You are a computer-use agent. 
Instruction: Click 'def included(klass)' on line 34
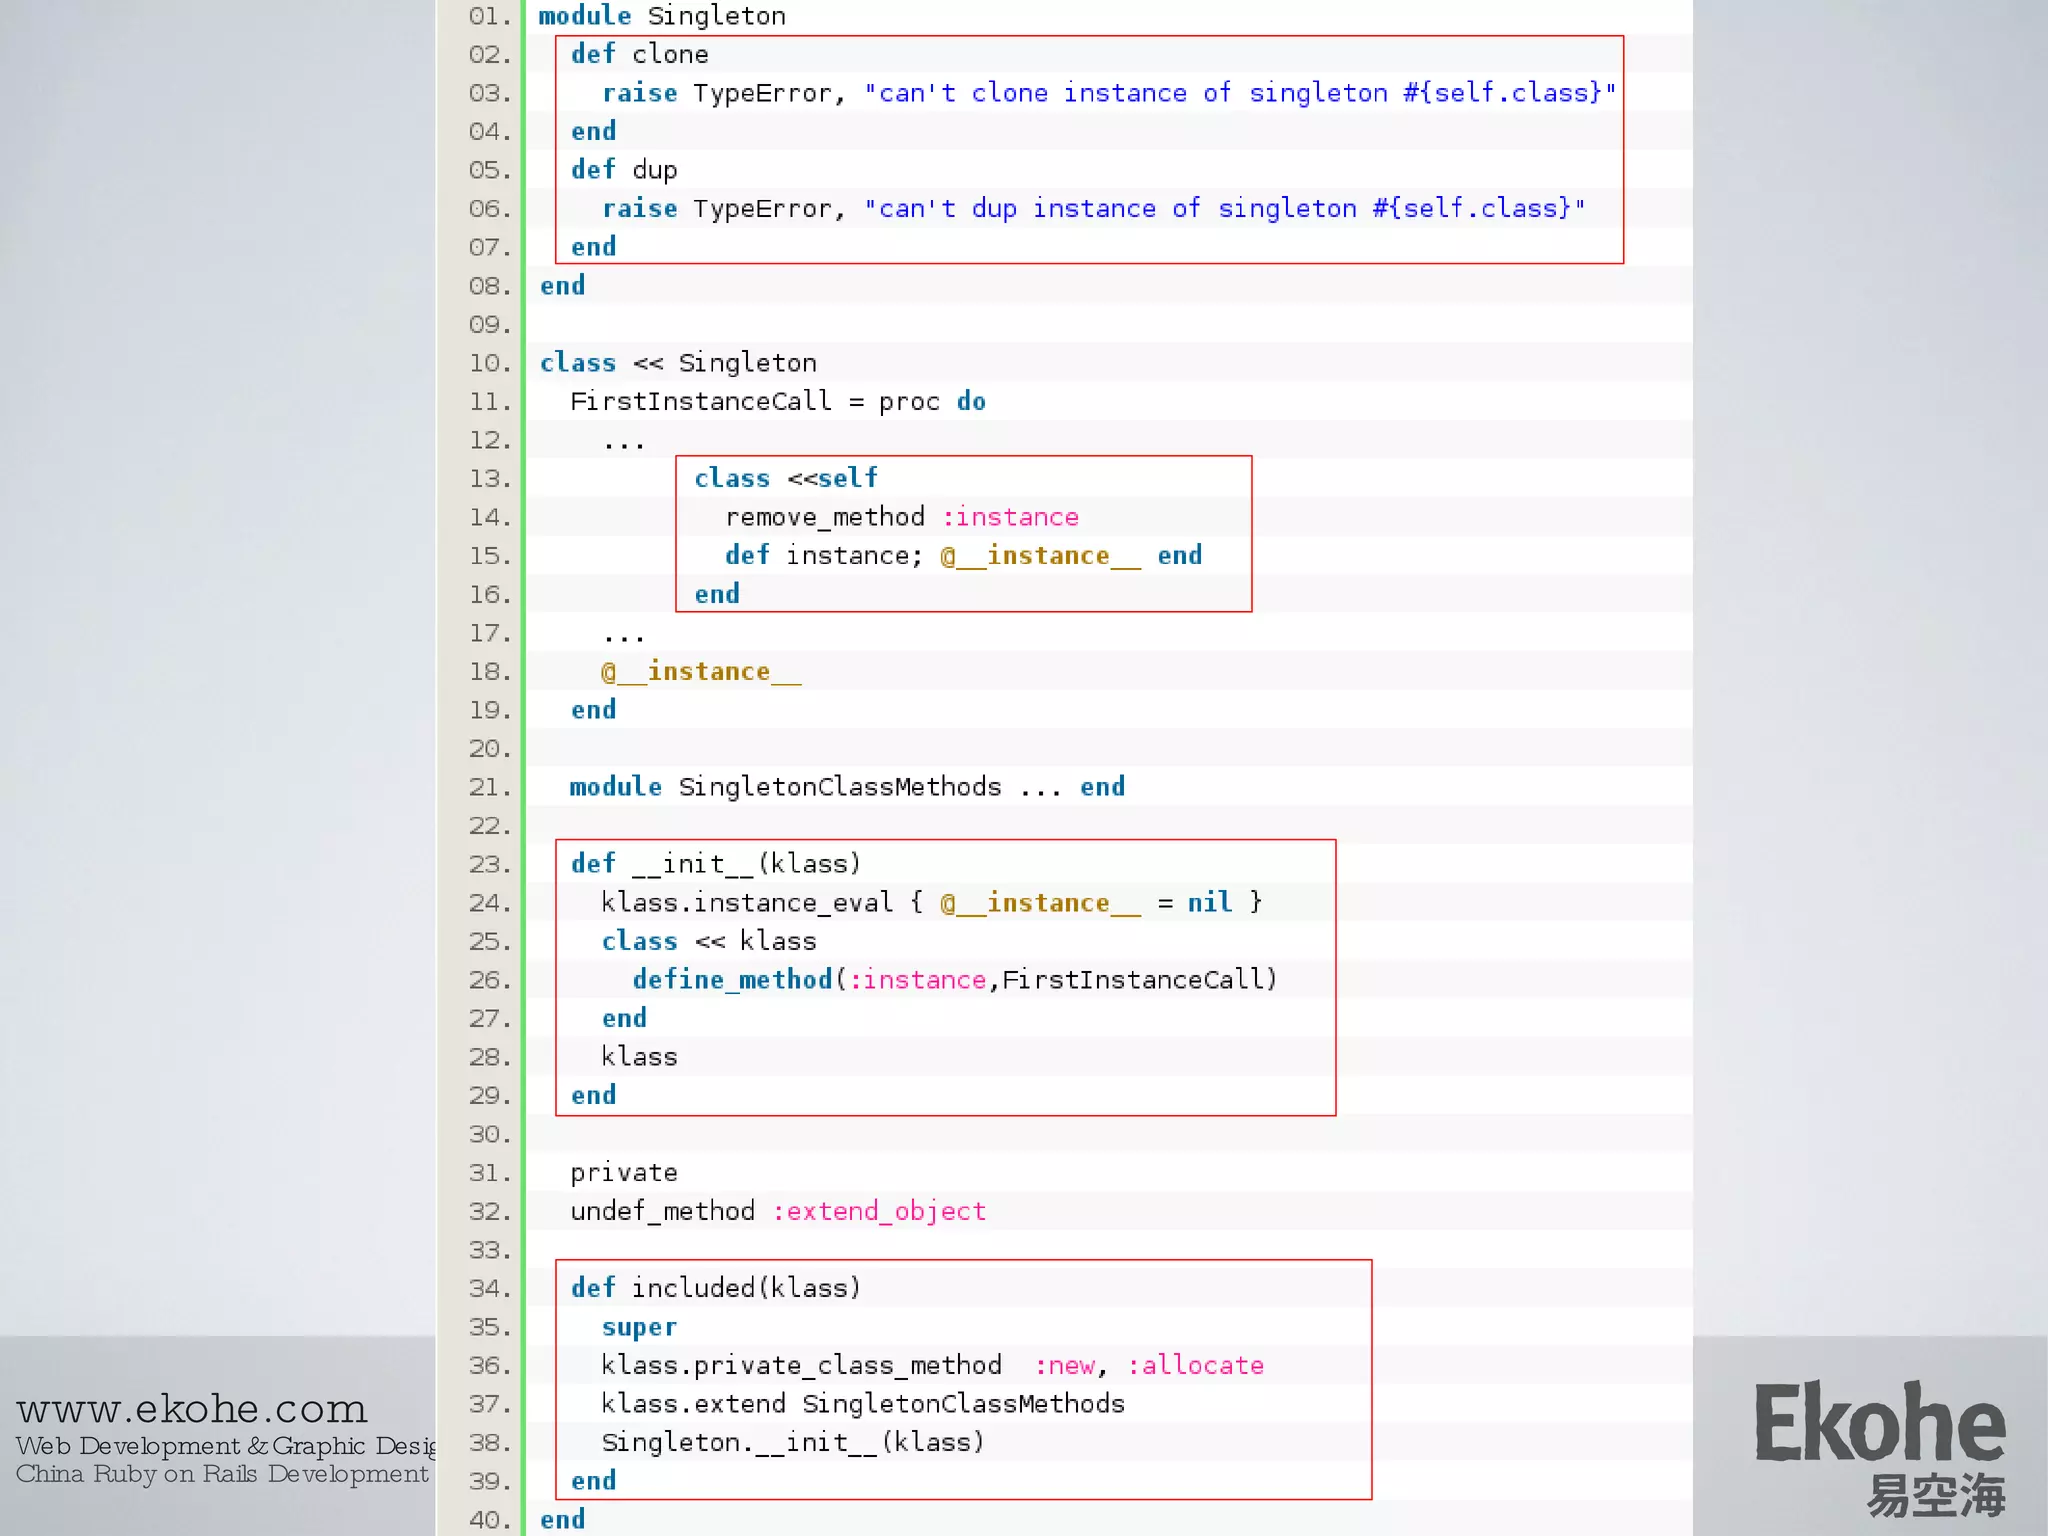(716, 1288)
